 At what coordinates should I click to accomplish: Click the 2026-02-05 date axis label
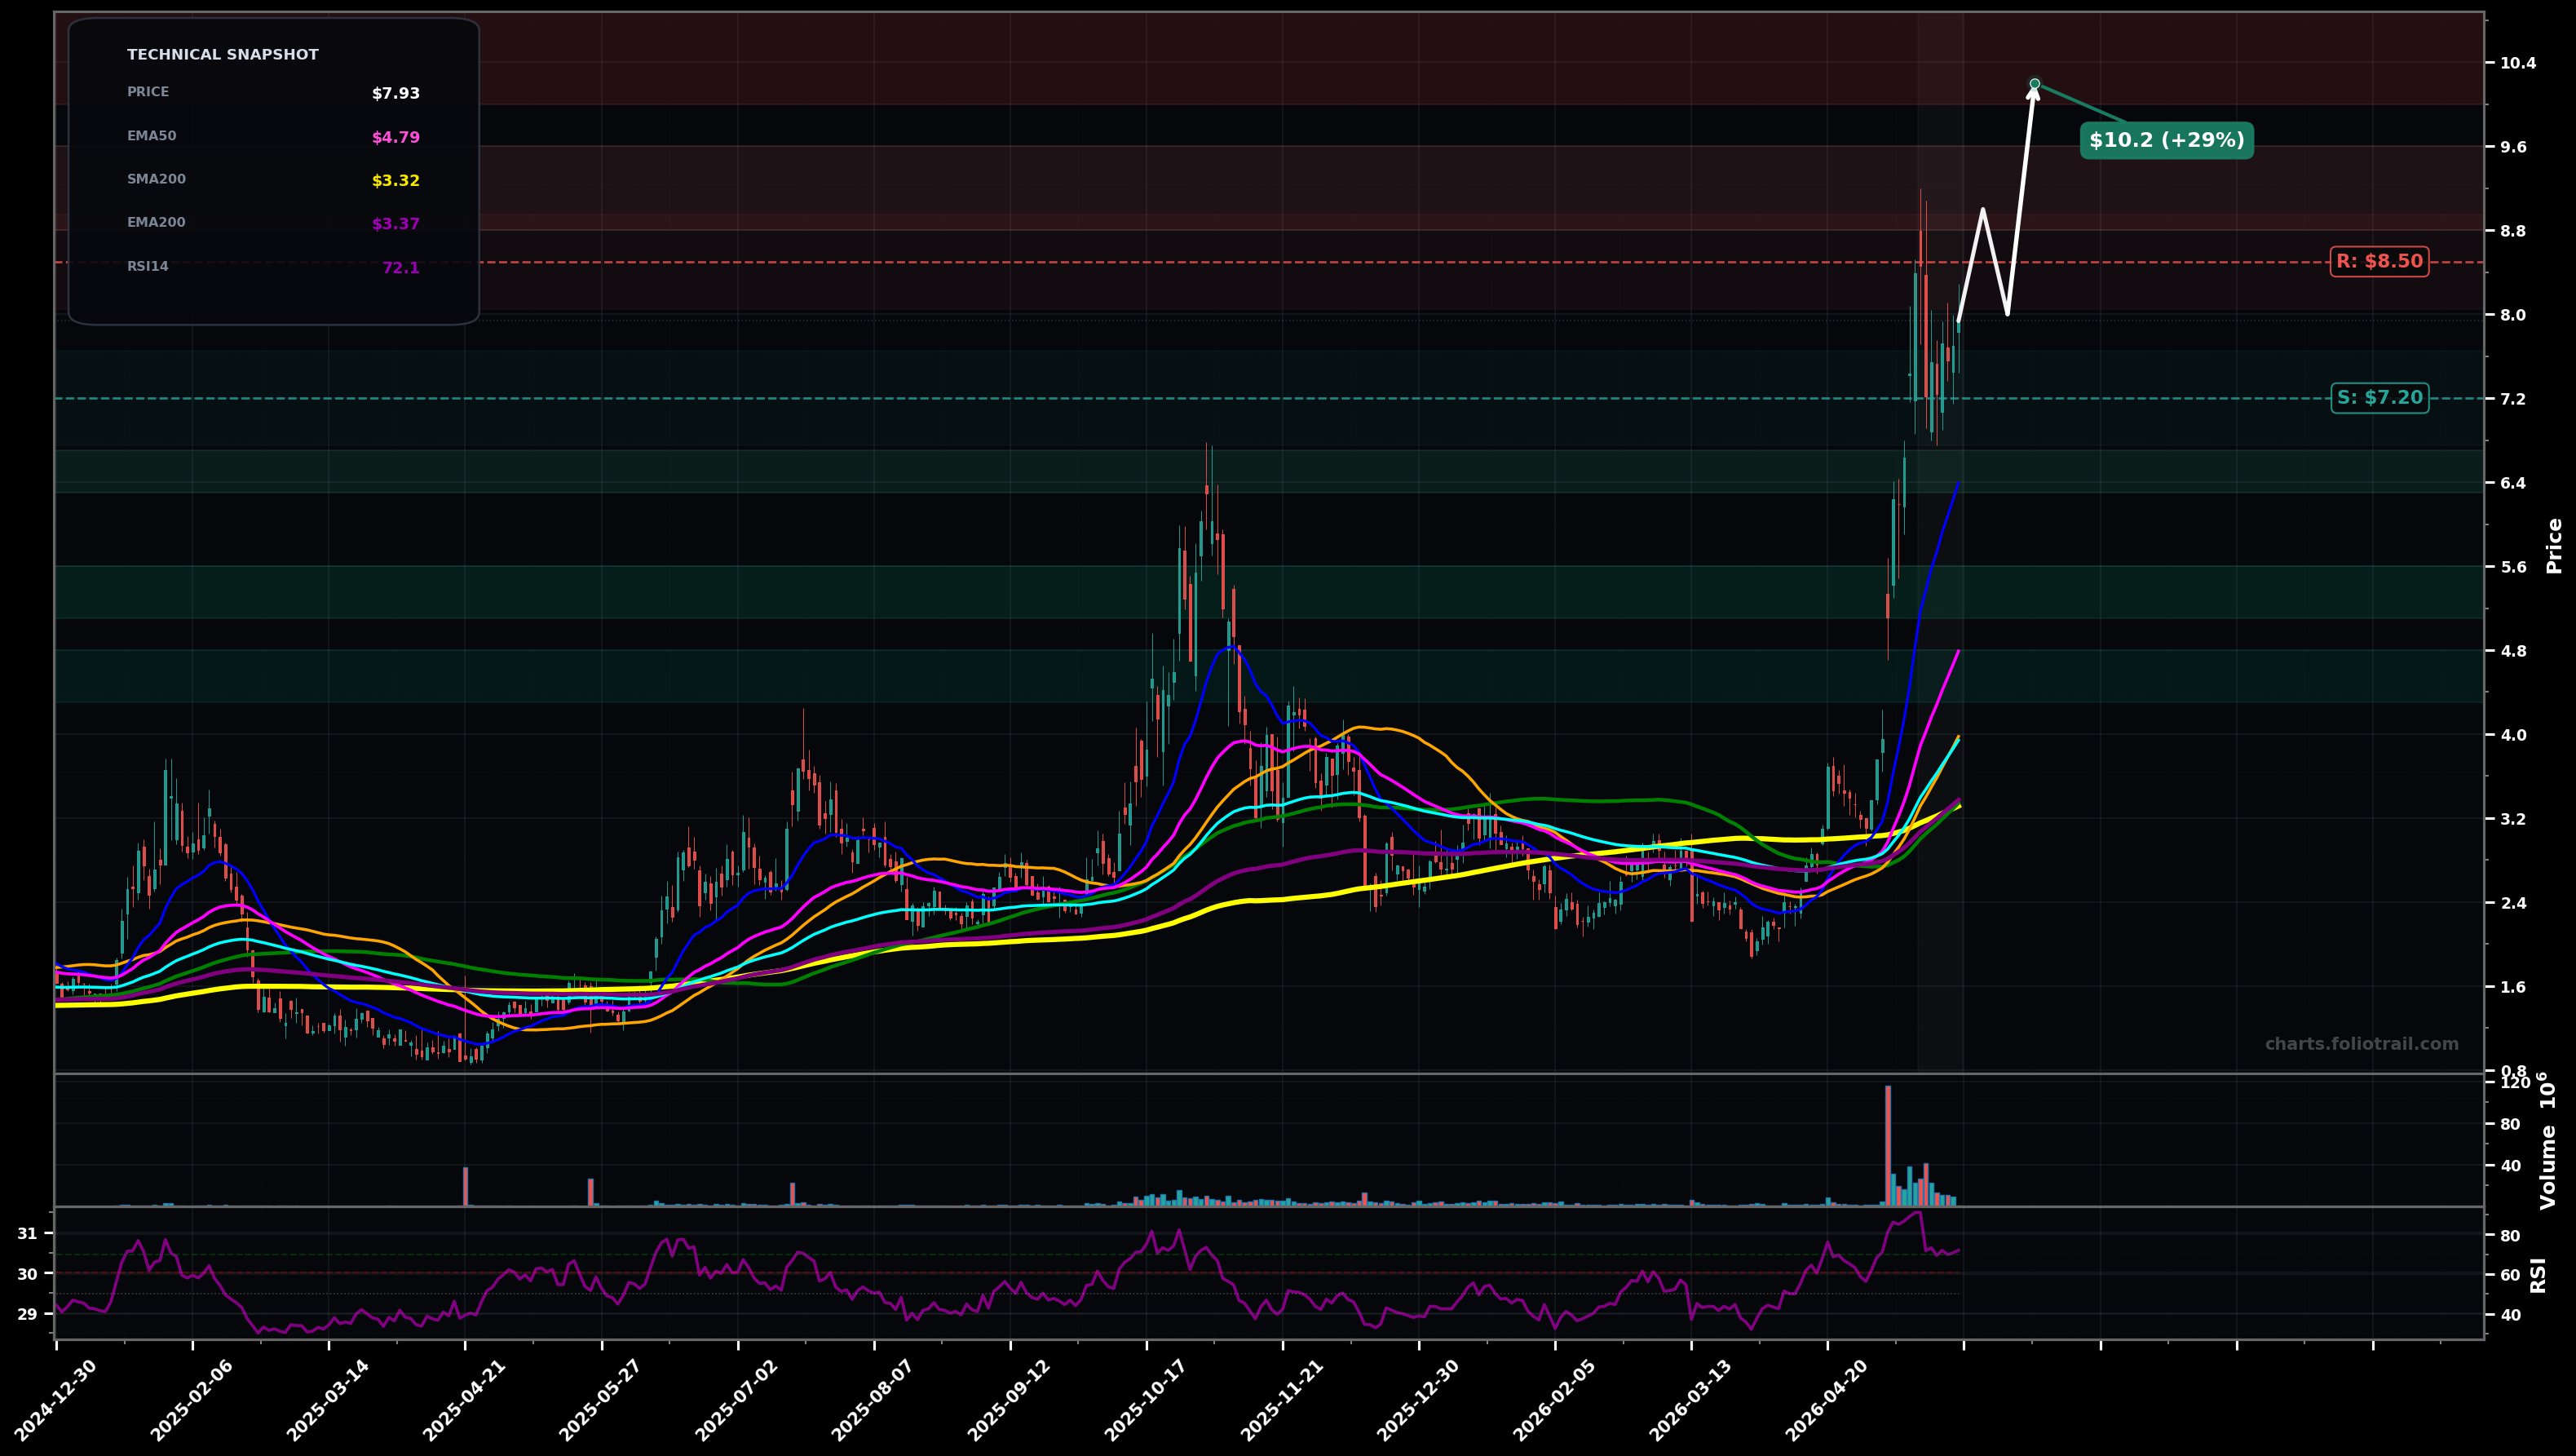click(x=1554, y=1400)
